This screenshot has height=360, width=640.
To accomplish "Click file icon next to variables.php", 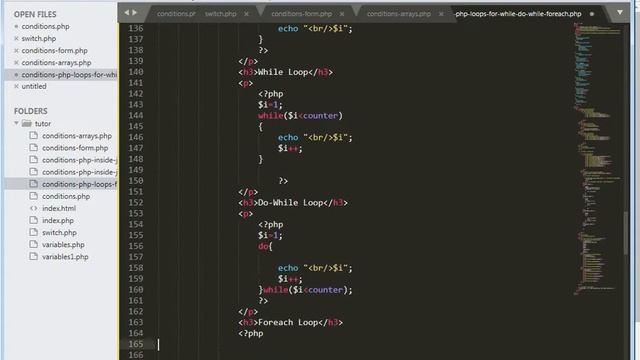I will tap(33, 244).
